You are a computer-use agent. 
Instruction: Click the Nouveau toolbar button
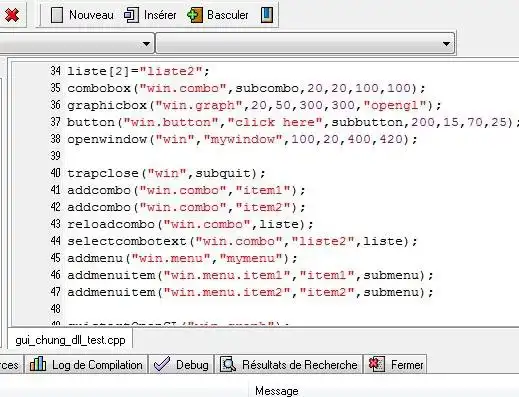click(x=82, y=15)
